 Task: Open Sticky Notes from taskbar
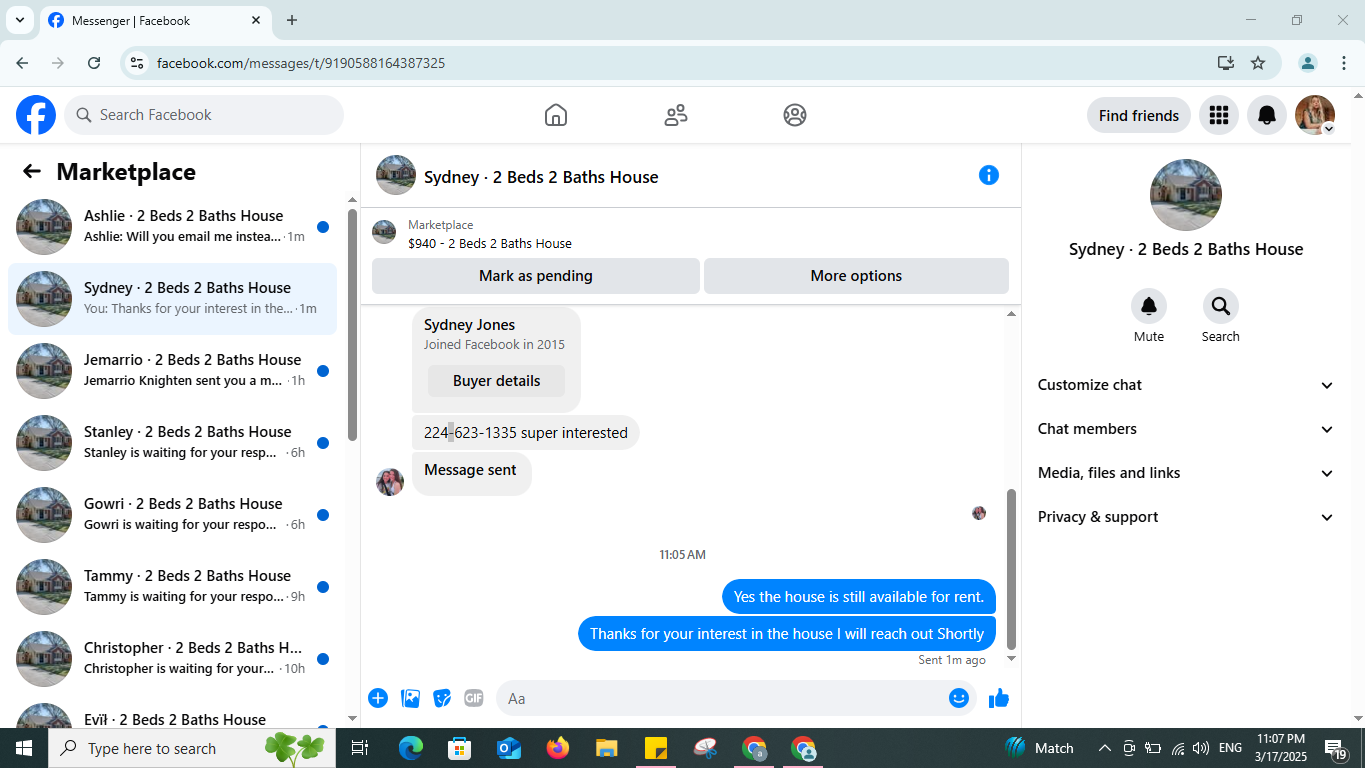pyautogui.click(x=656, y=748)
